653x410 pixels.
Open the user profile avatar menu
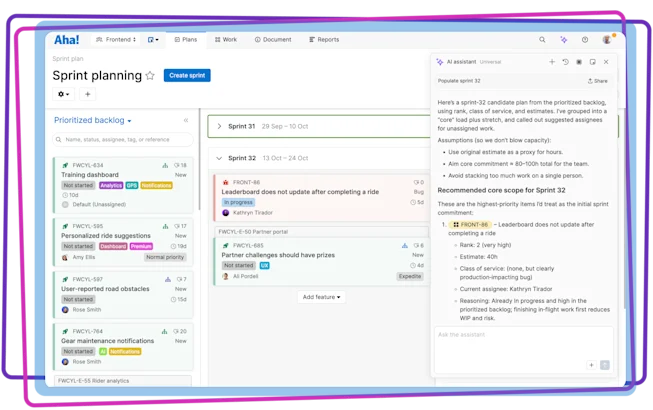pyautogui.click(x=607, y=40)
